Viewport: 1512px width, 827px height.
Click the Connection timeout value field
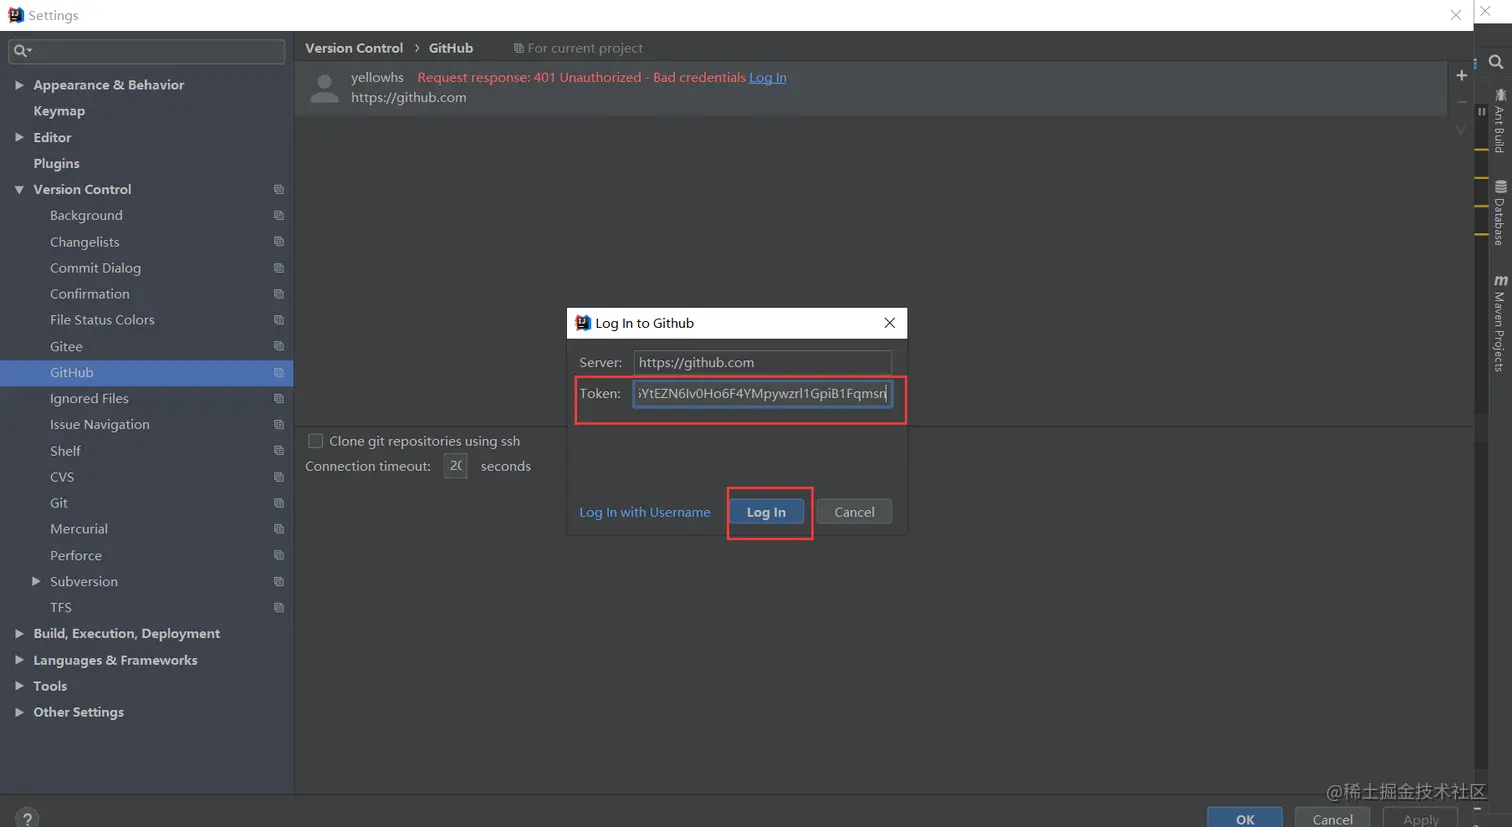(x=455, y=466)
